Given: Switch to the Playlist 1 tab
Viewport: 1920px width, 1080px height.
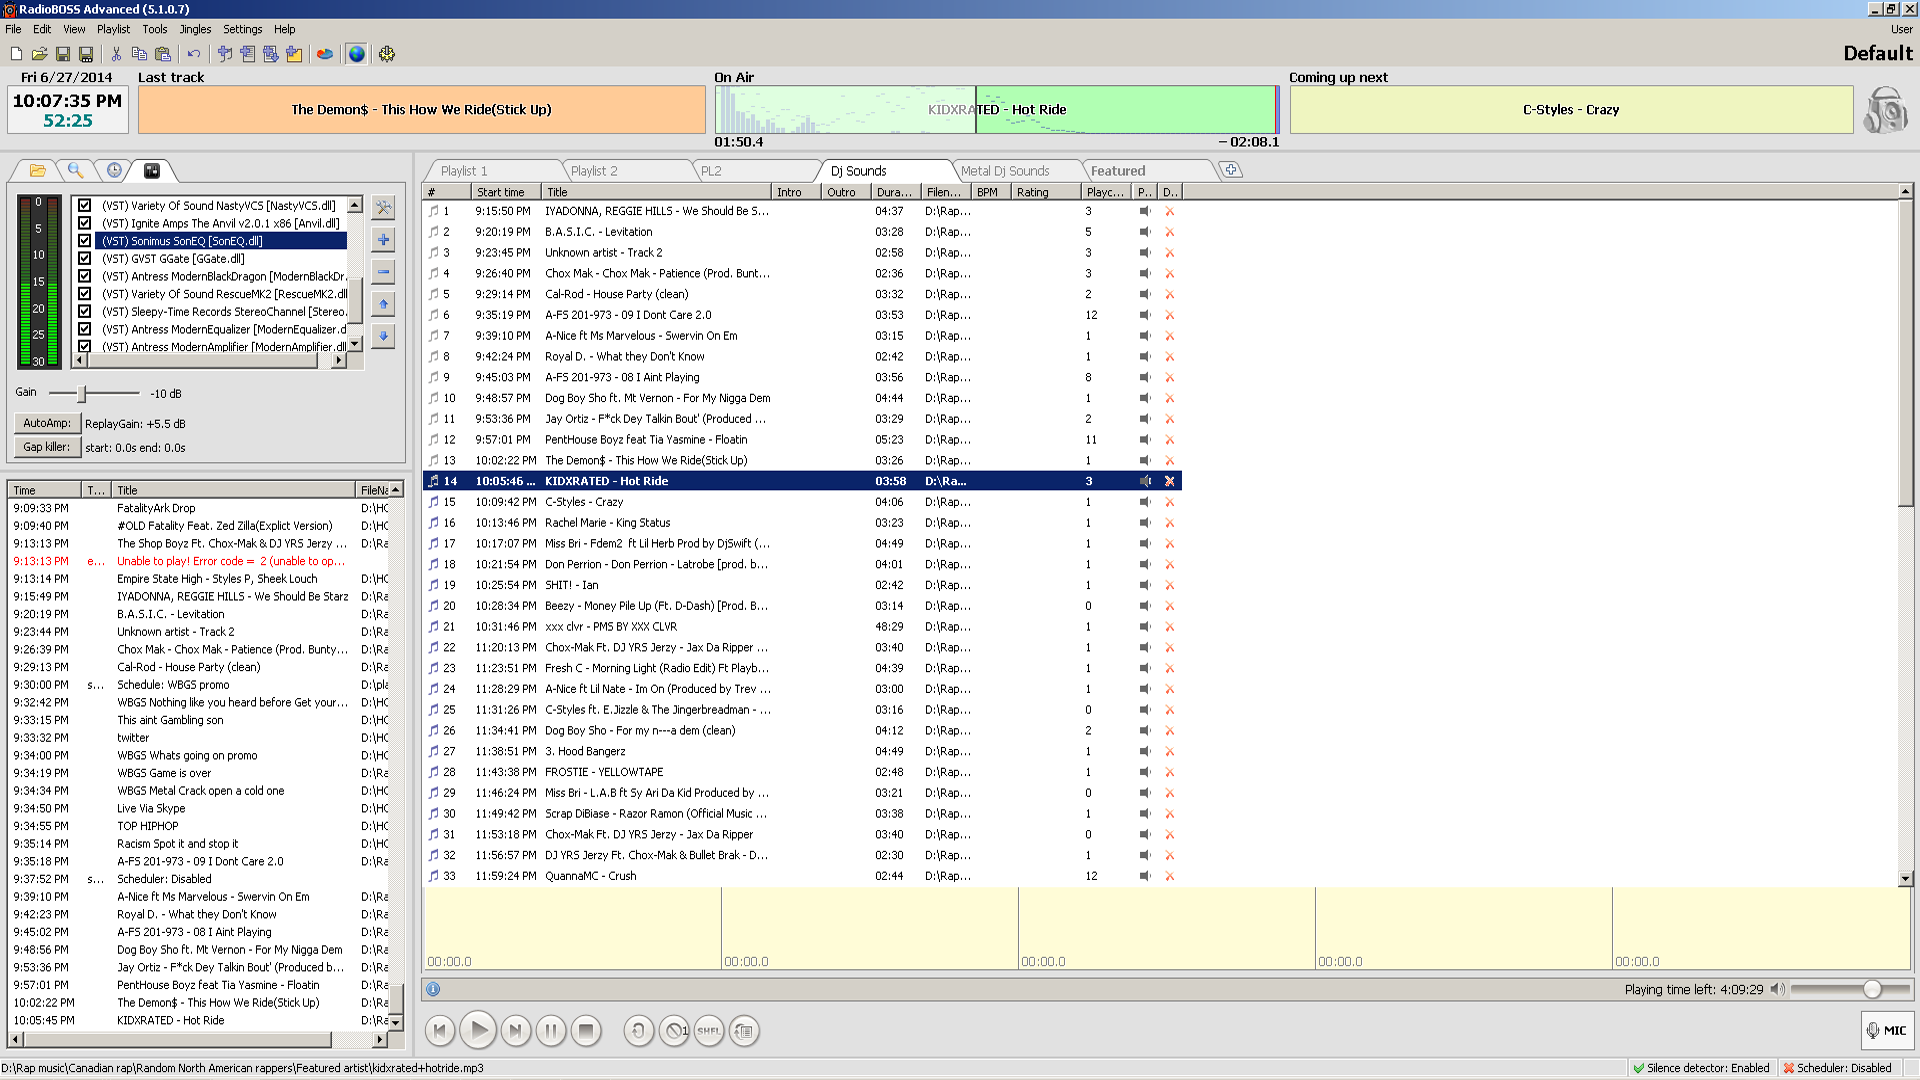Looking at the screenshot, I should point(490,171).
